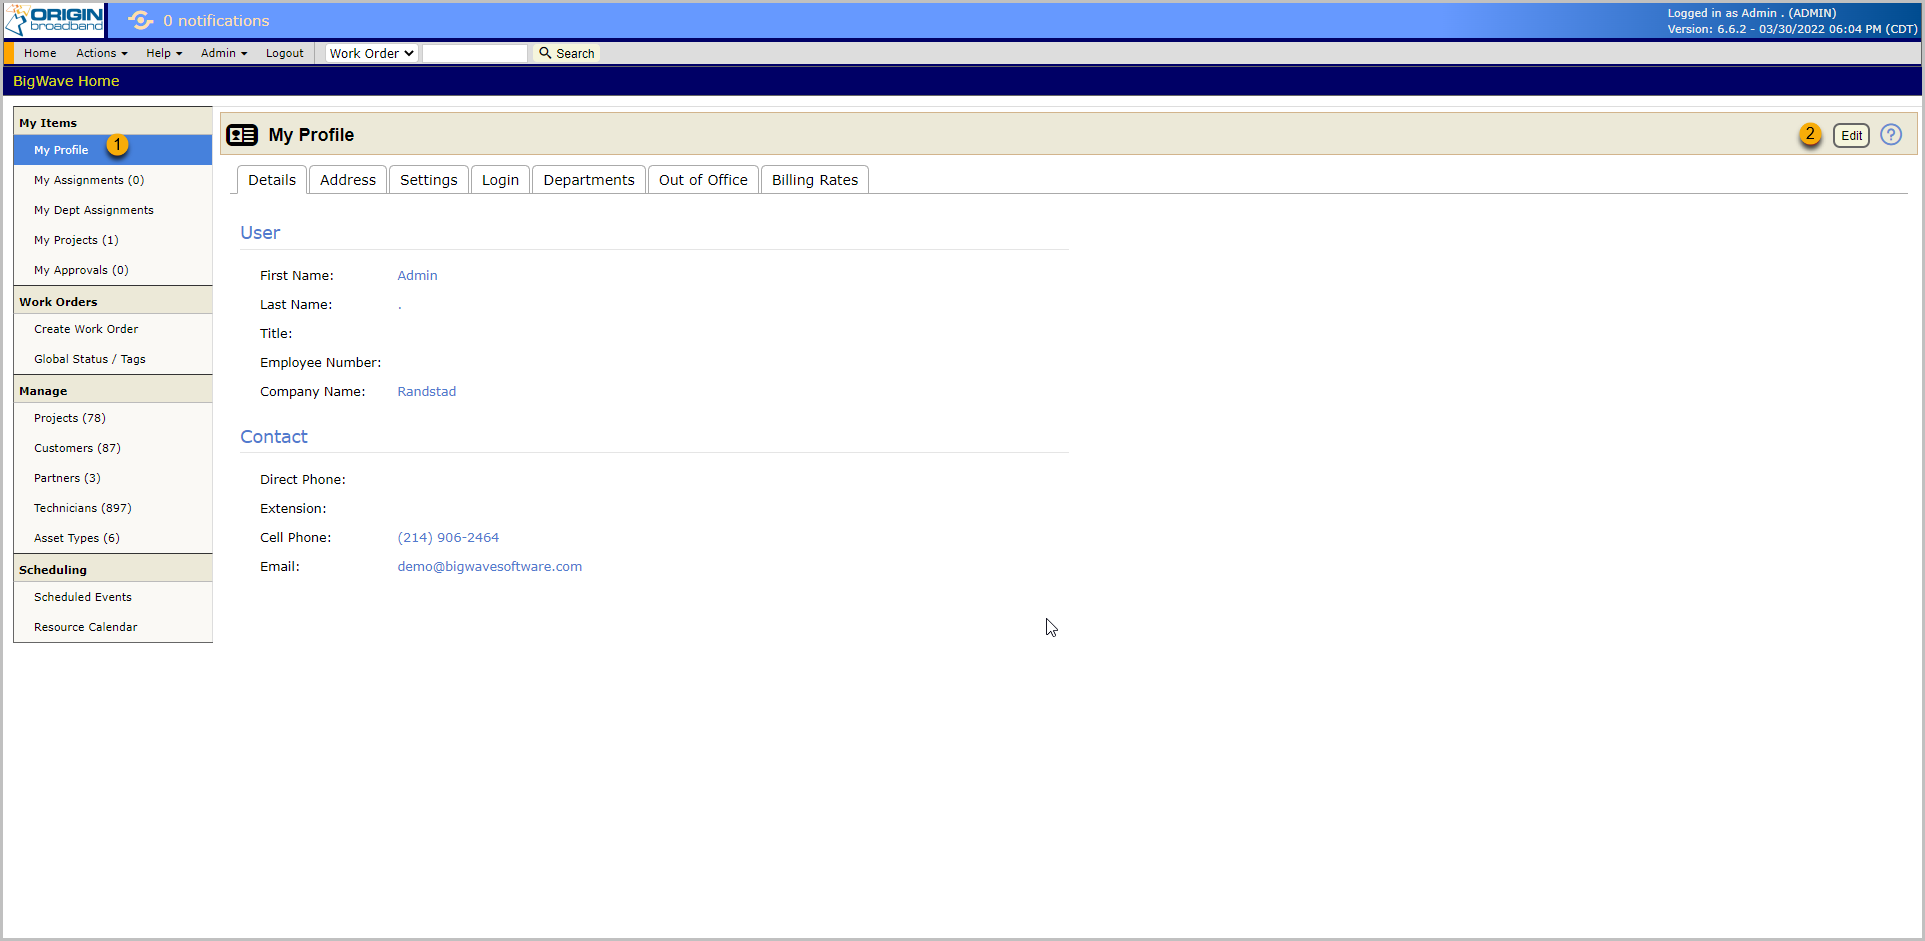1925x941 pixels.
Task: Open the Settings tab
Action: 429,180
